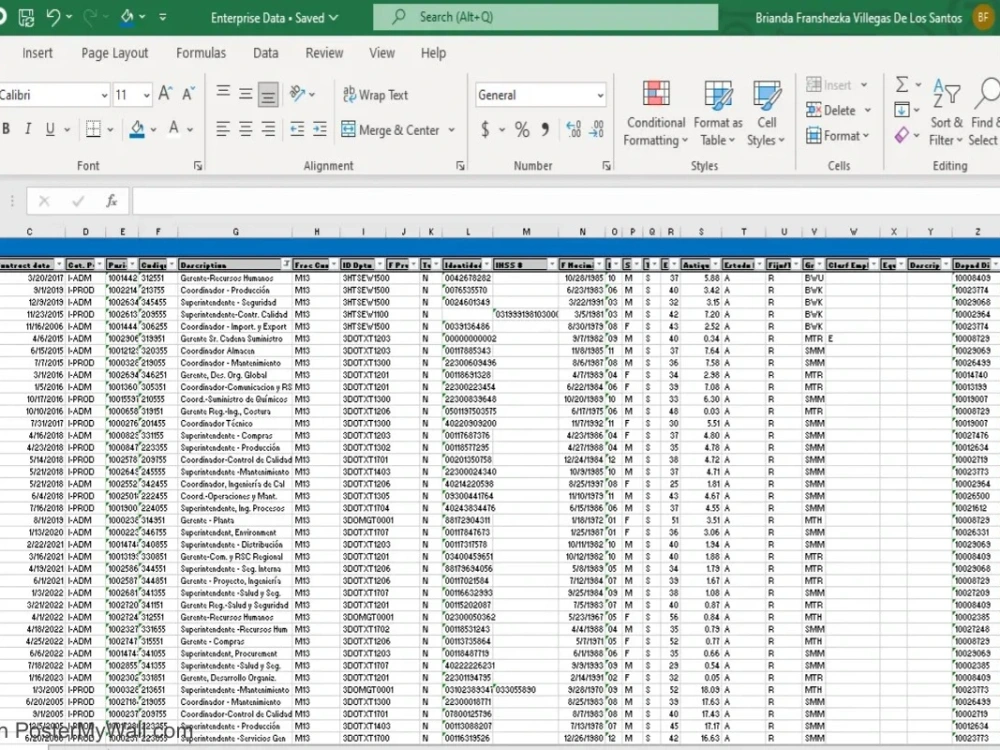Viewport: 1000px width, 750px height.
Task: Increase font size with large A icon
Action: point(165,94)
